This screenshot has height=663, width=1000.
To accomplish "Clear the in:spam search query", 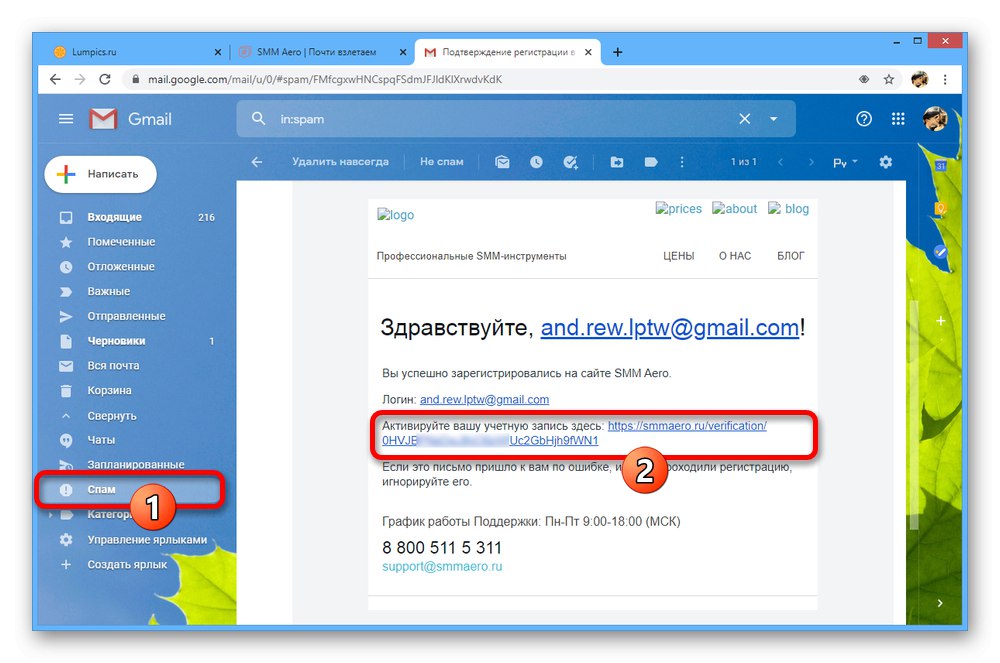I will point(744,119).
